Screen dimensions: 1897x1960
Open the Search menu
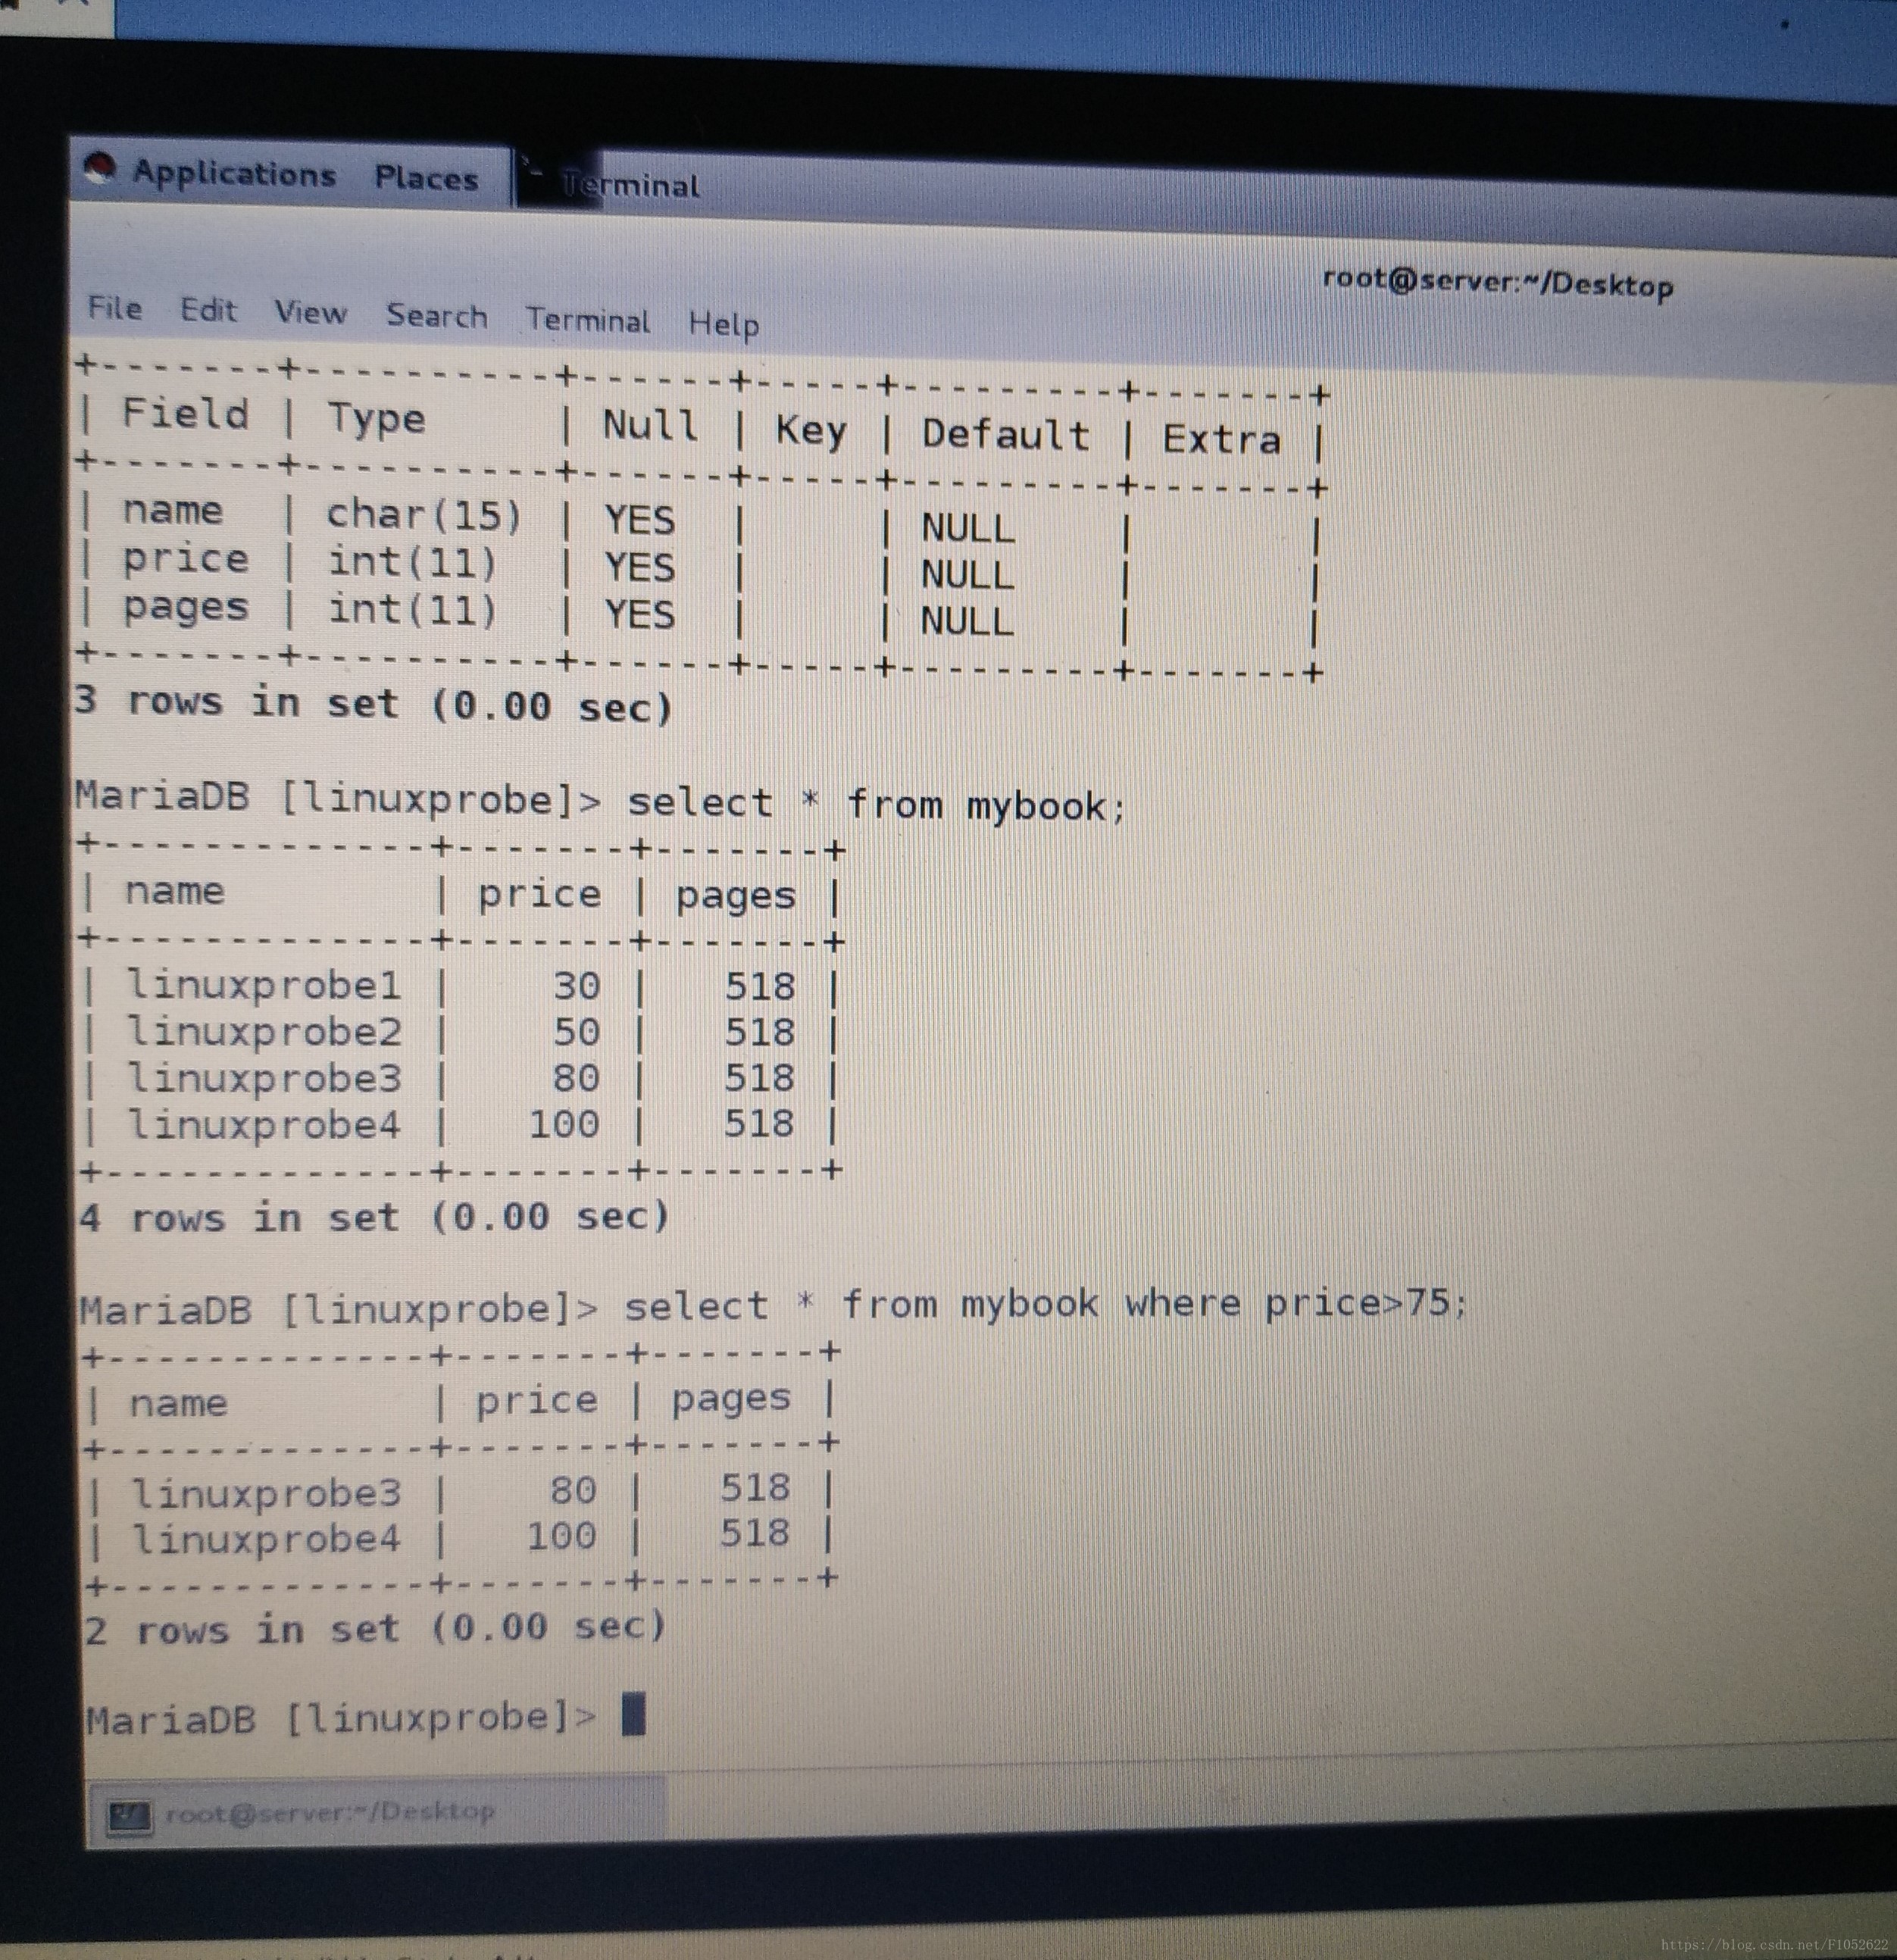pyautogui.click(x=437, y=316)
